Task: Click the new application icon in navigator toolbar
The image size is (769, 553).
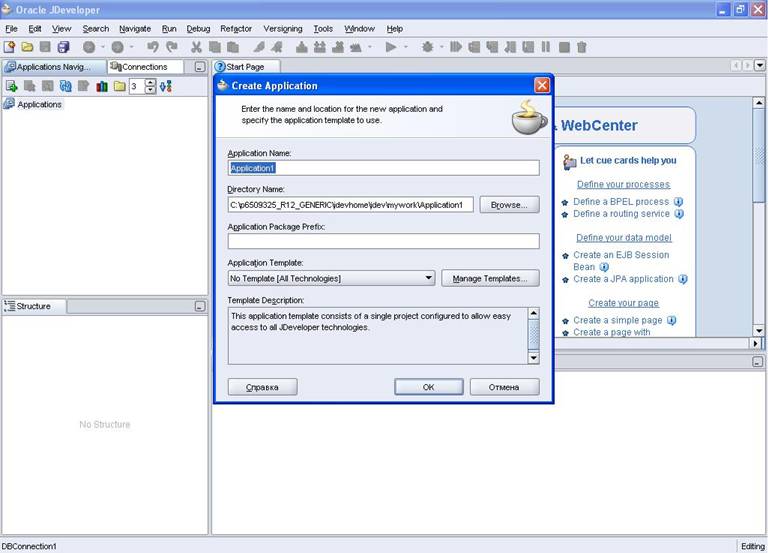Action: tap(11, 86)
